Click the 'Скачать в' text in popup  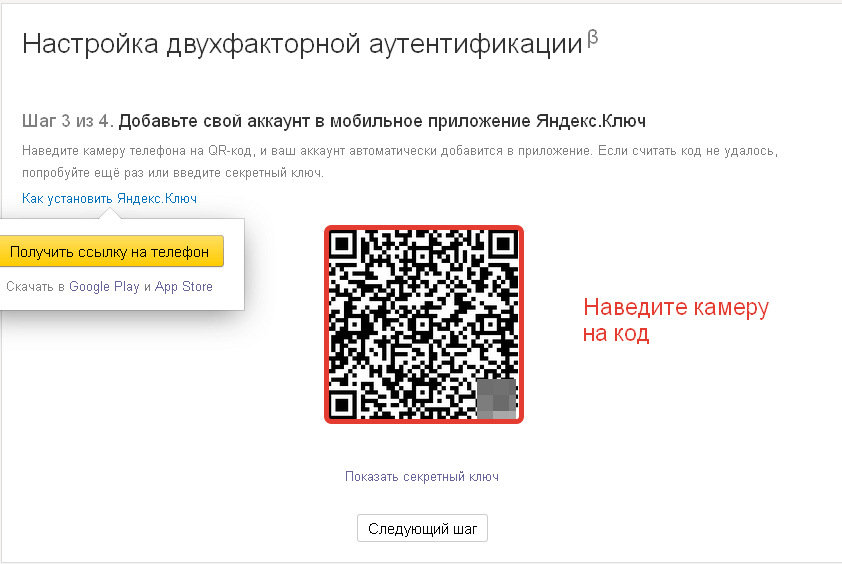[x=35, y=287]
